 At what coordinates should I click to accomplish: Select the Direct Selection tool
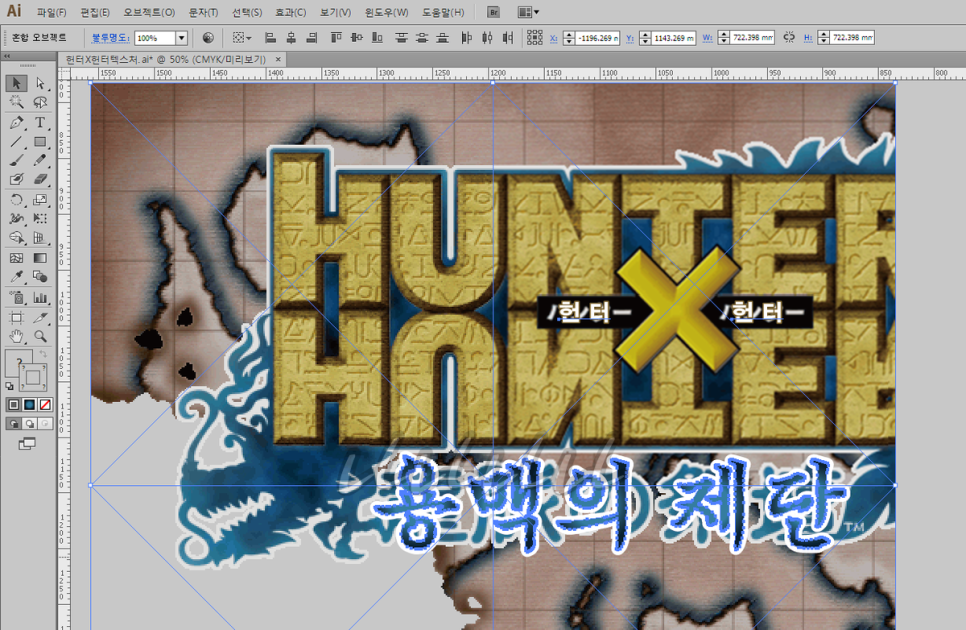click(x=40, y=83)
